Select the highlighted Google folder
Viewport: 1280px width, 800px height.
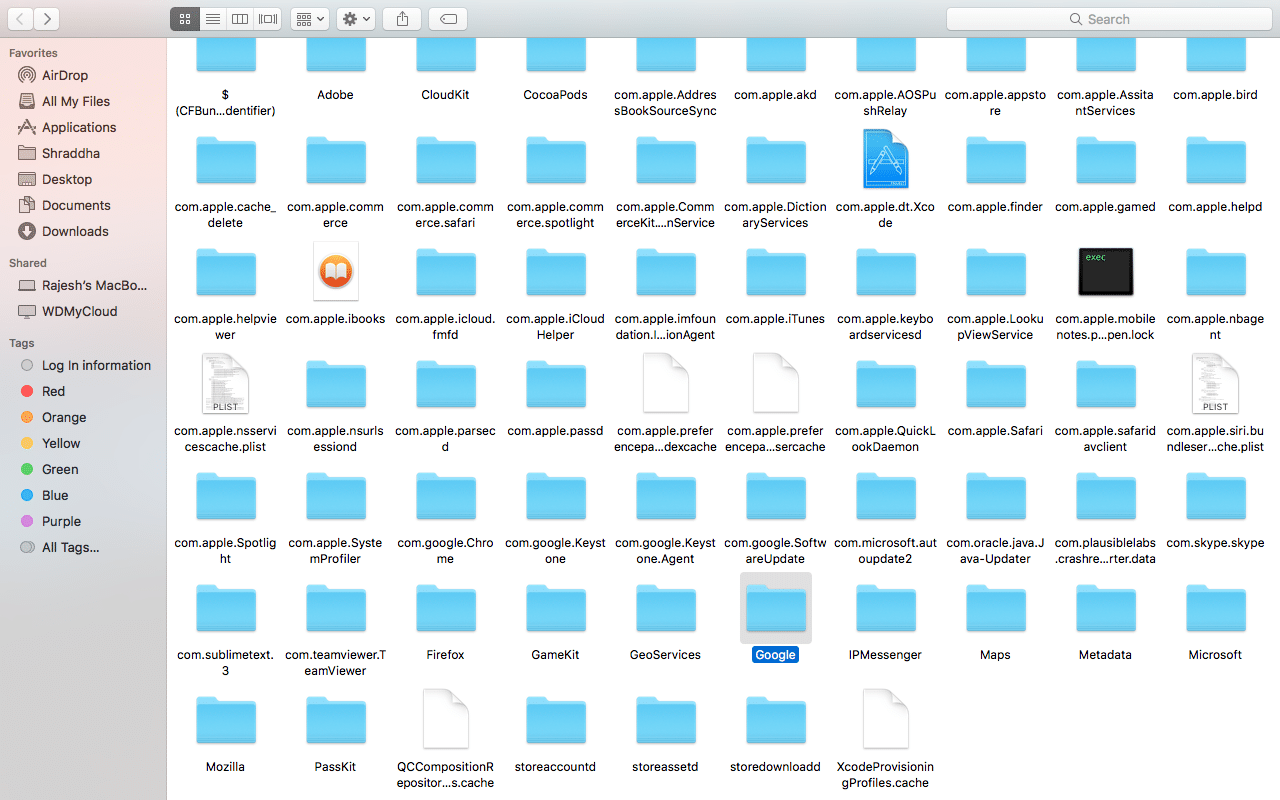coord(775,608)
